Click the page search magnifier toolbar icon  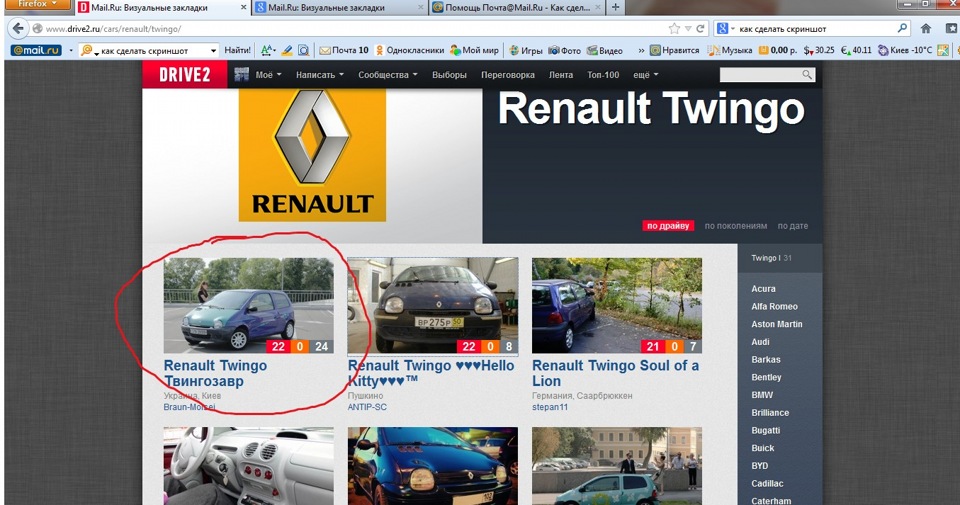[x=304, y=50]
